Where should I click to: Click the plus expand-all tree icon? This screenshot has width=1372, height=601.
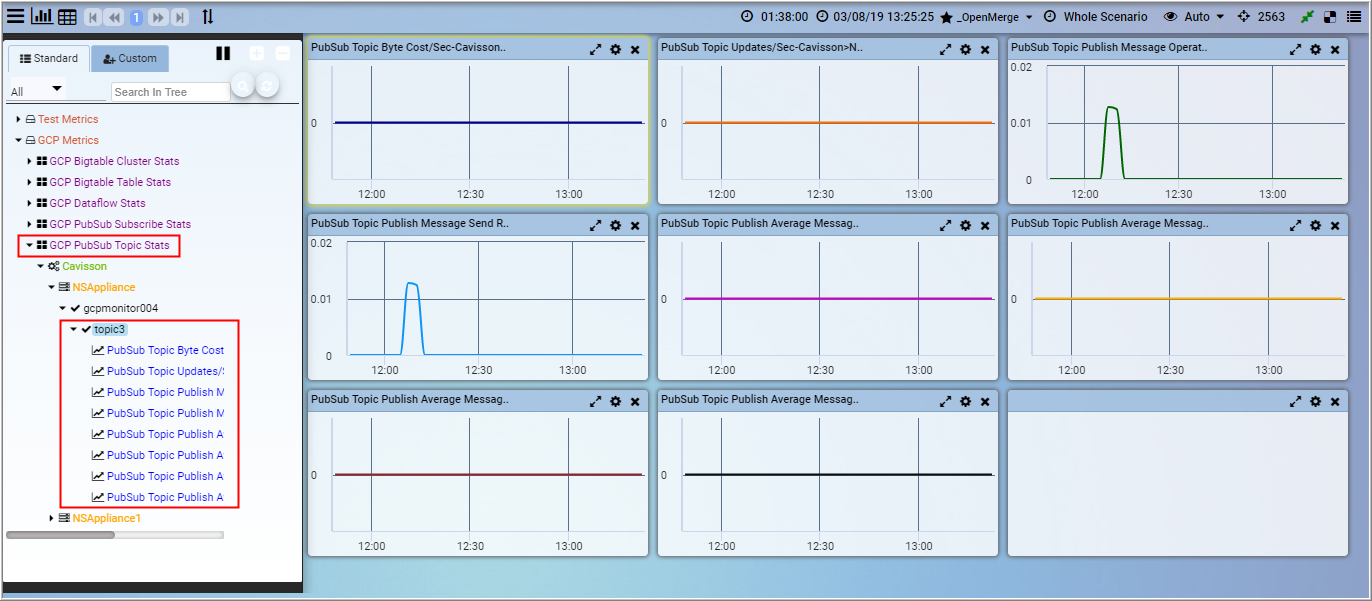click(x=257, y=53)
